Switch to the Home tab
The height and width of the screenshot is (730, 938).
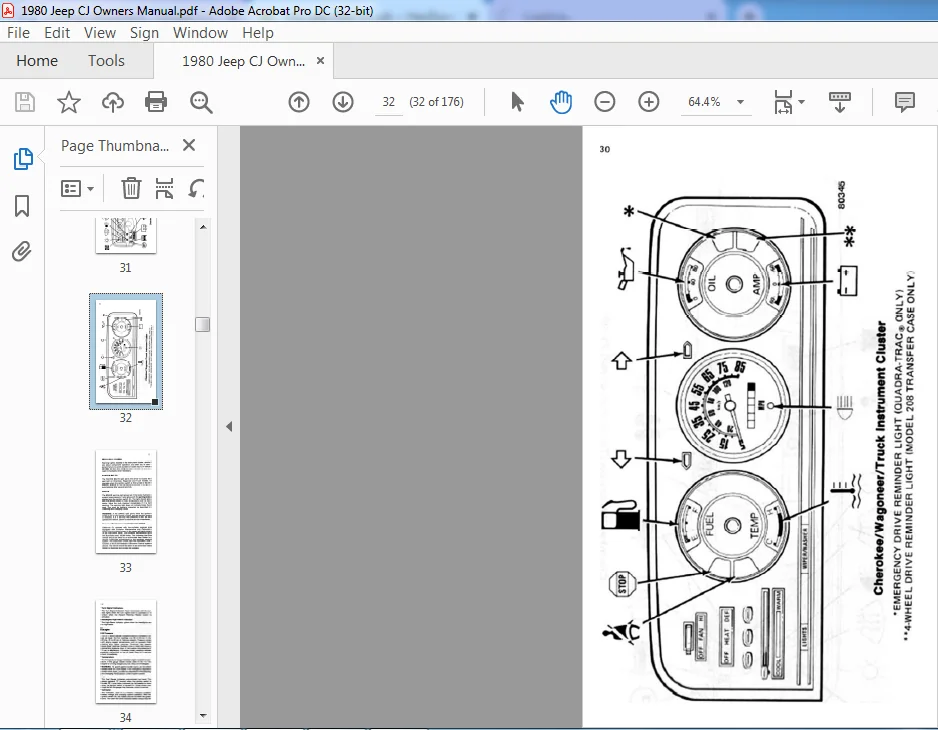37,60
